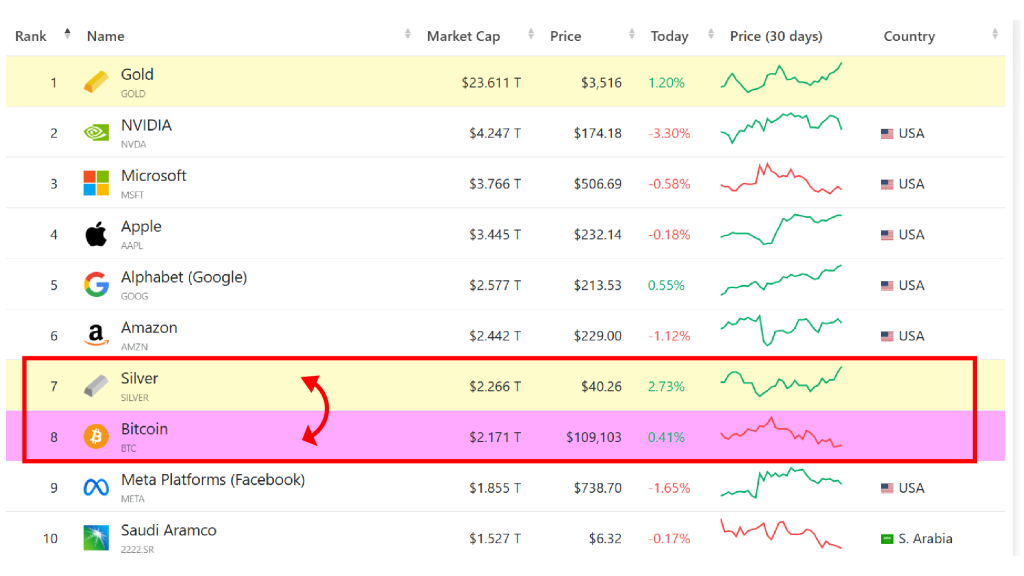Screen dimensions: 1024x576
Task: Click the Google logo icon
Action: (96, 285)
